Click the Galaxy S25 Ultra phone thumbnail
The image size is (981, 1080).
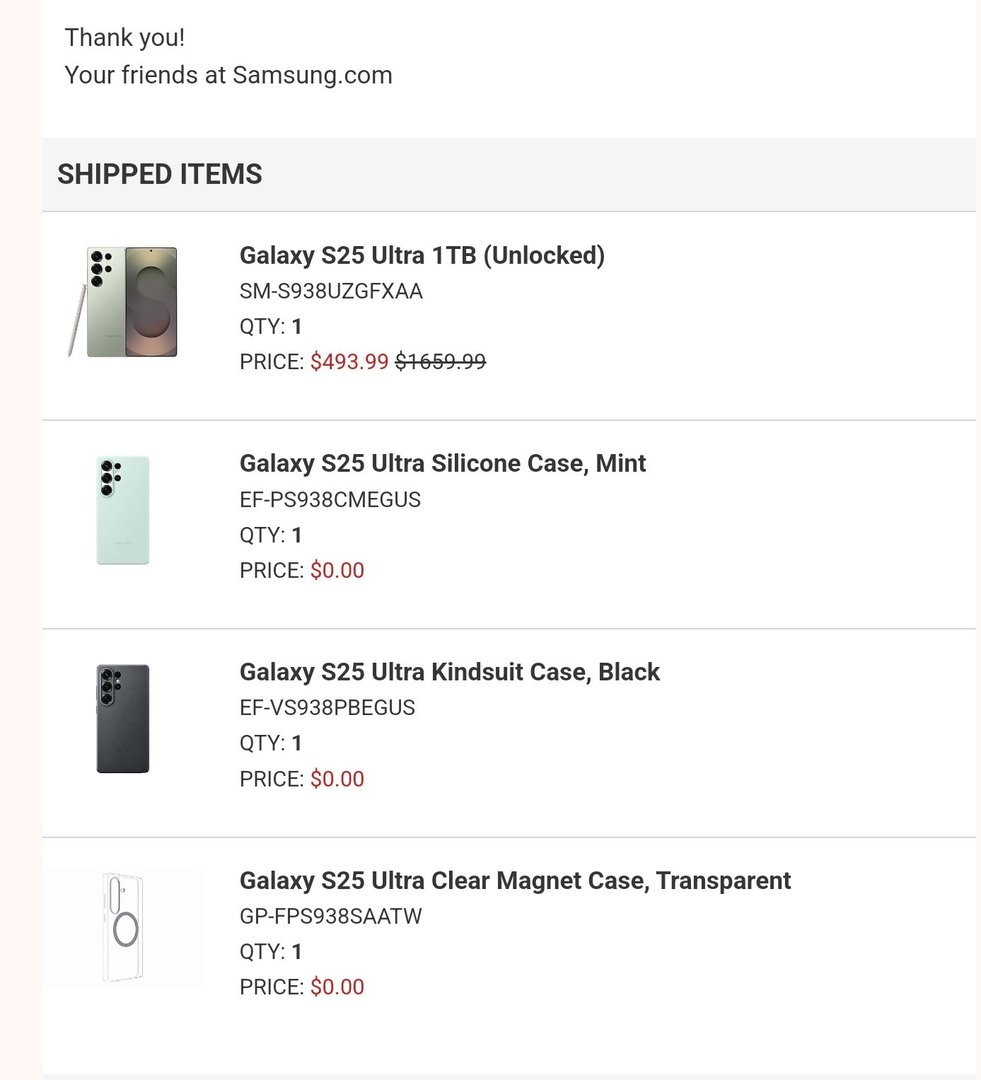(x=124, y=302)
